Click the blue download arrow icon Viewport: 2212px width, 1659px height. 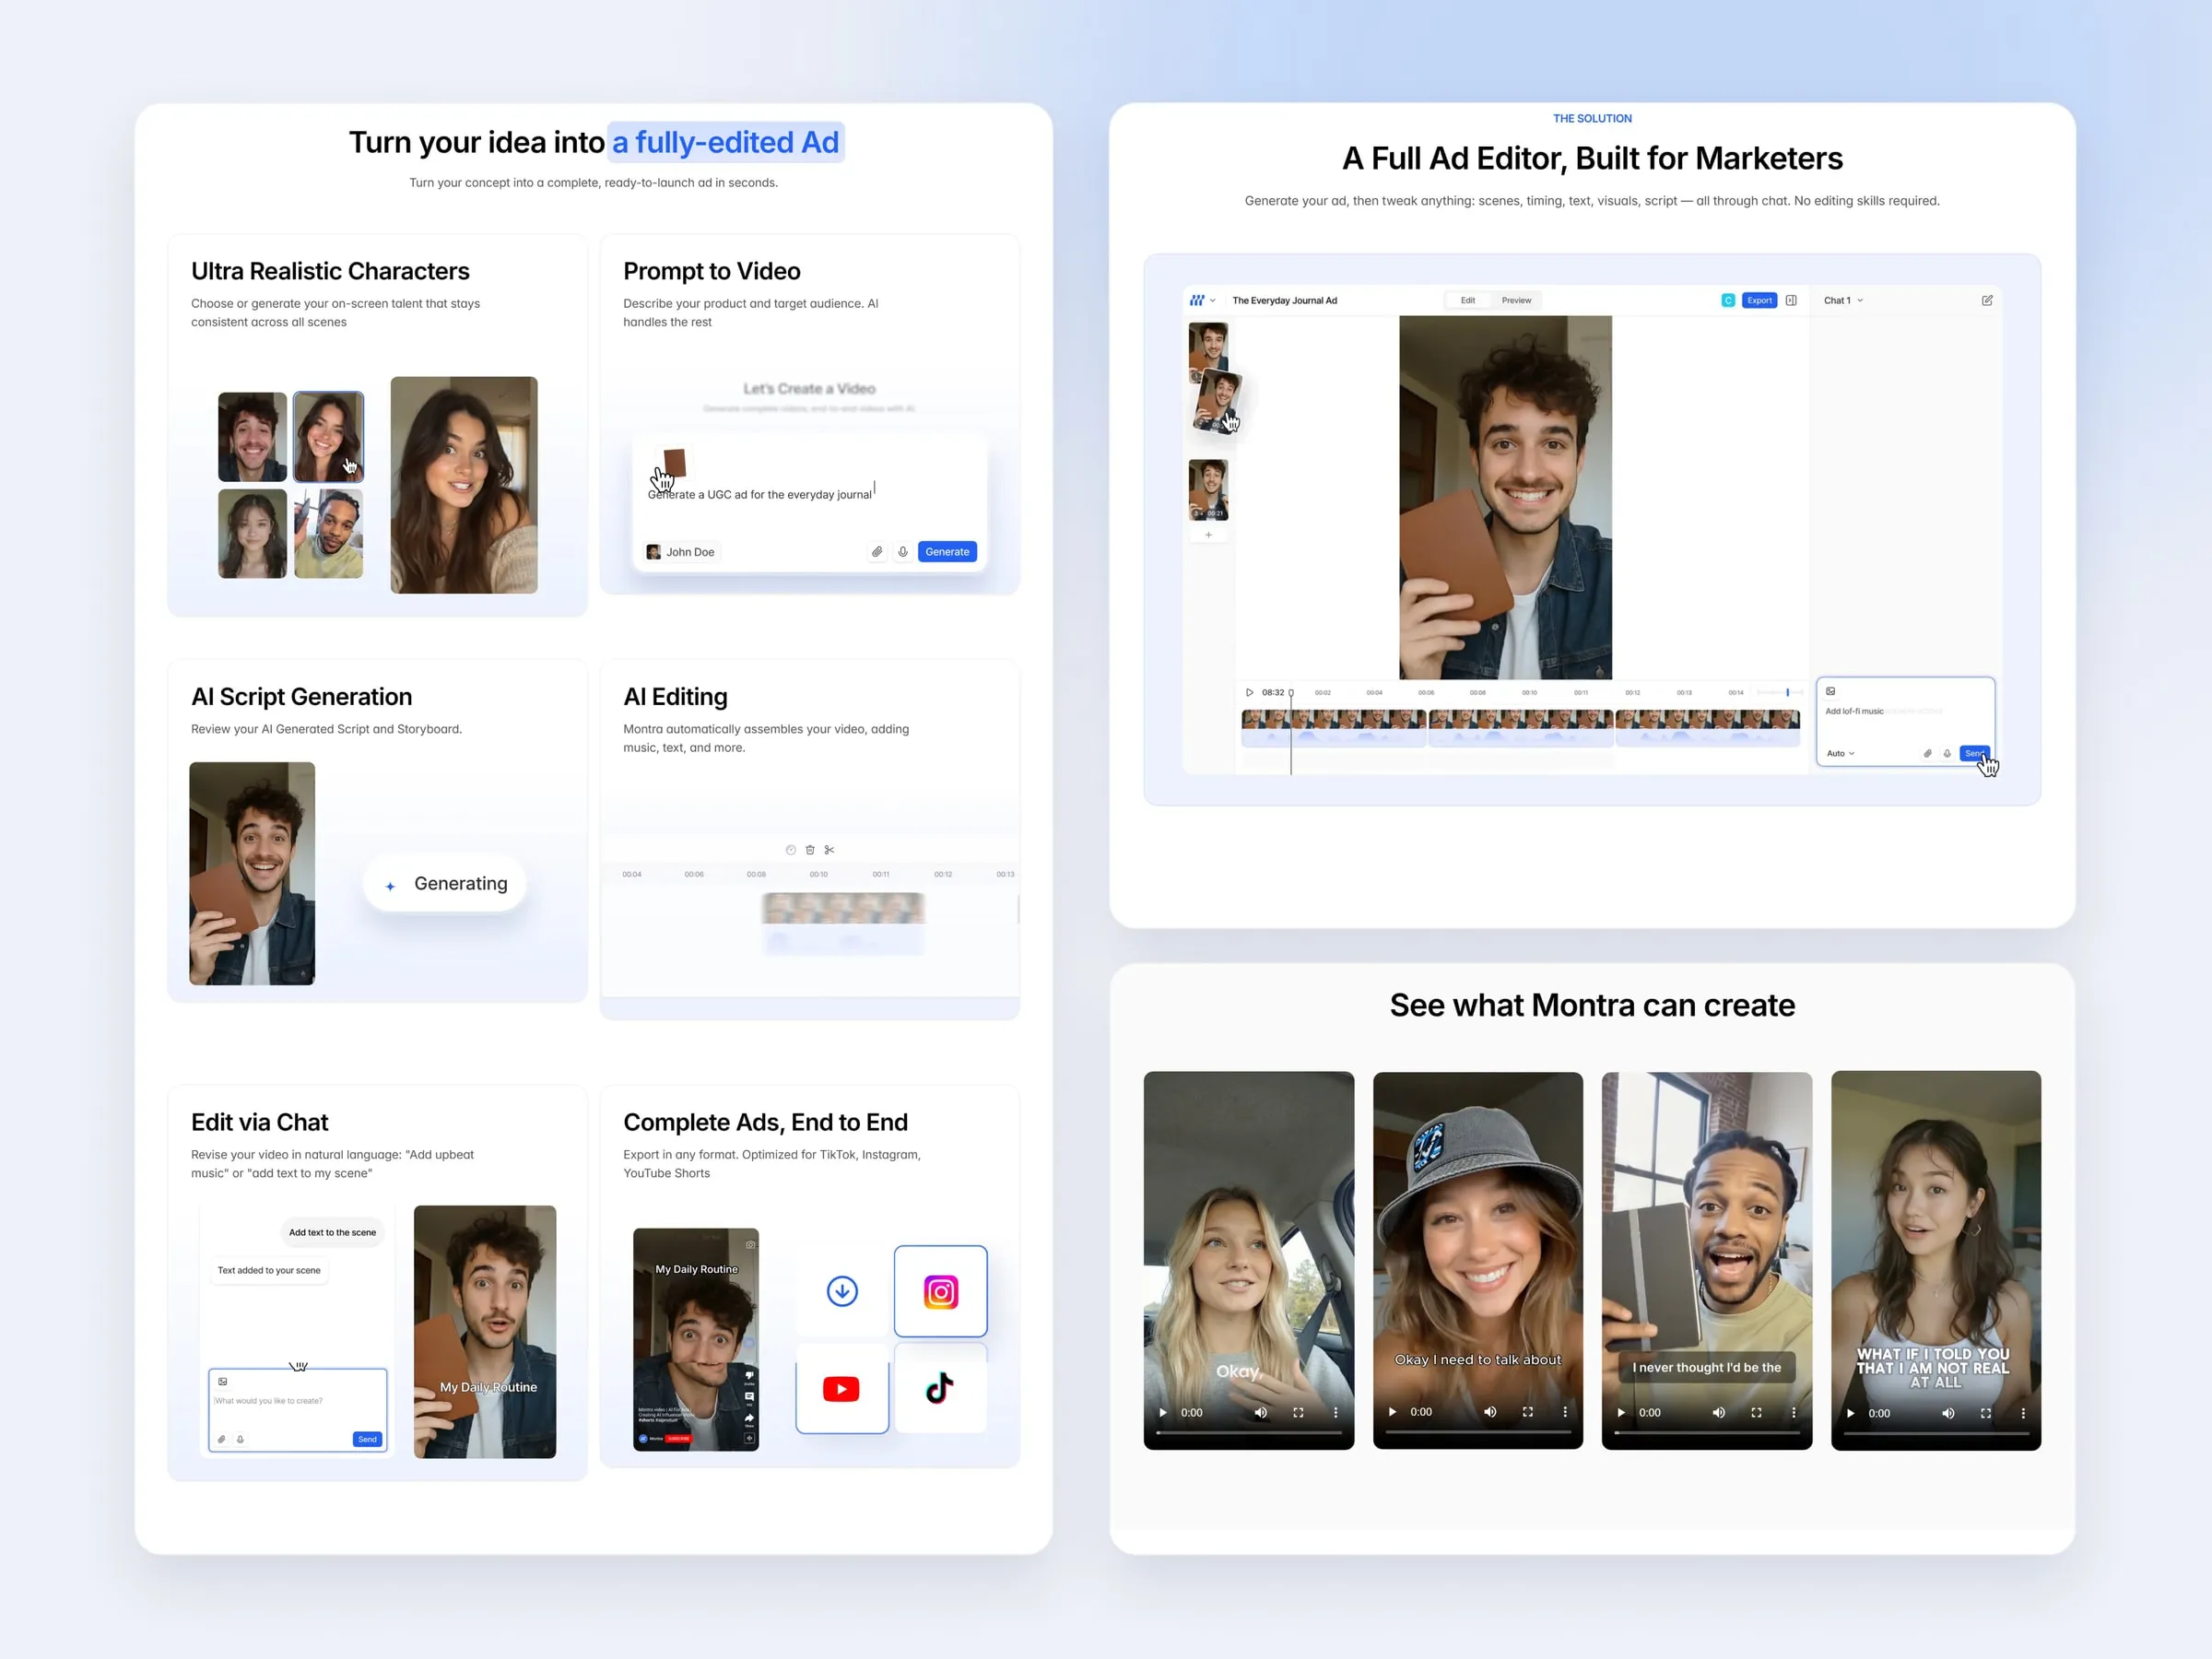[842, 1291]
